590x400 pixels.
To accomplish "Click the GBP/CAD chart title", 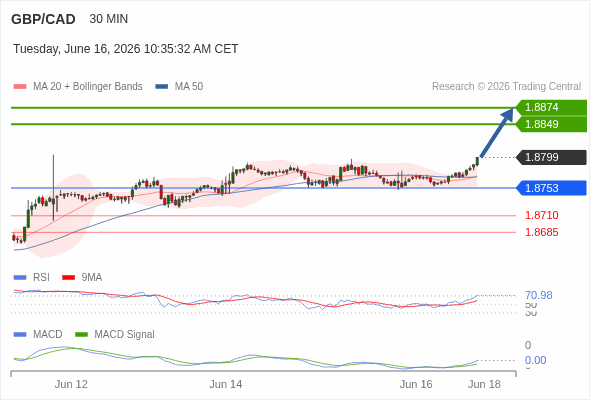I will (x=43, y=19).
